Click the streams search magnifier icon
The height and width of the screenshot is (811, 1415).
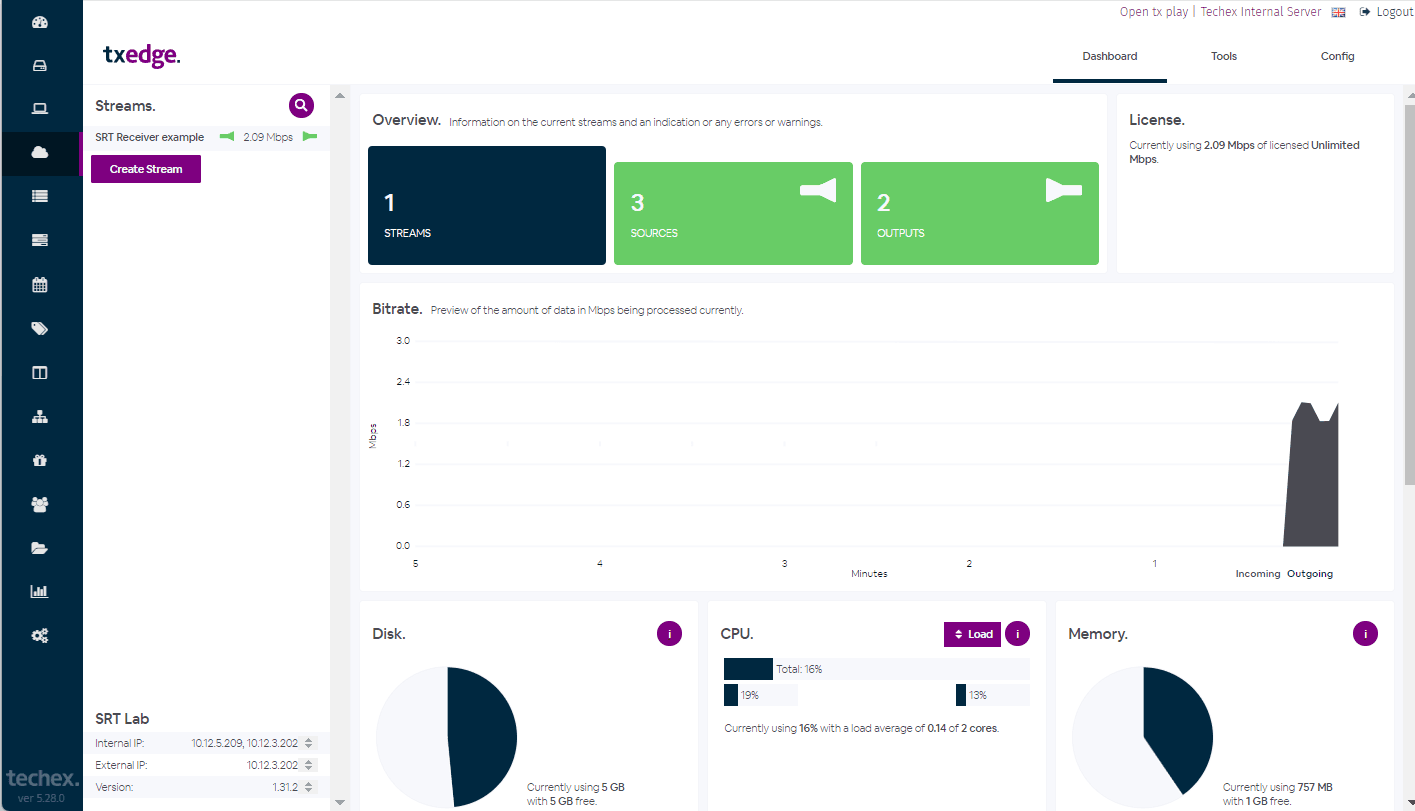click(301, 105)
